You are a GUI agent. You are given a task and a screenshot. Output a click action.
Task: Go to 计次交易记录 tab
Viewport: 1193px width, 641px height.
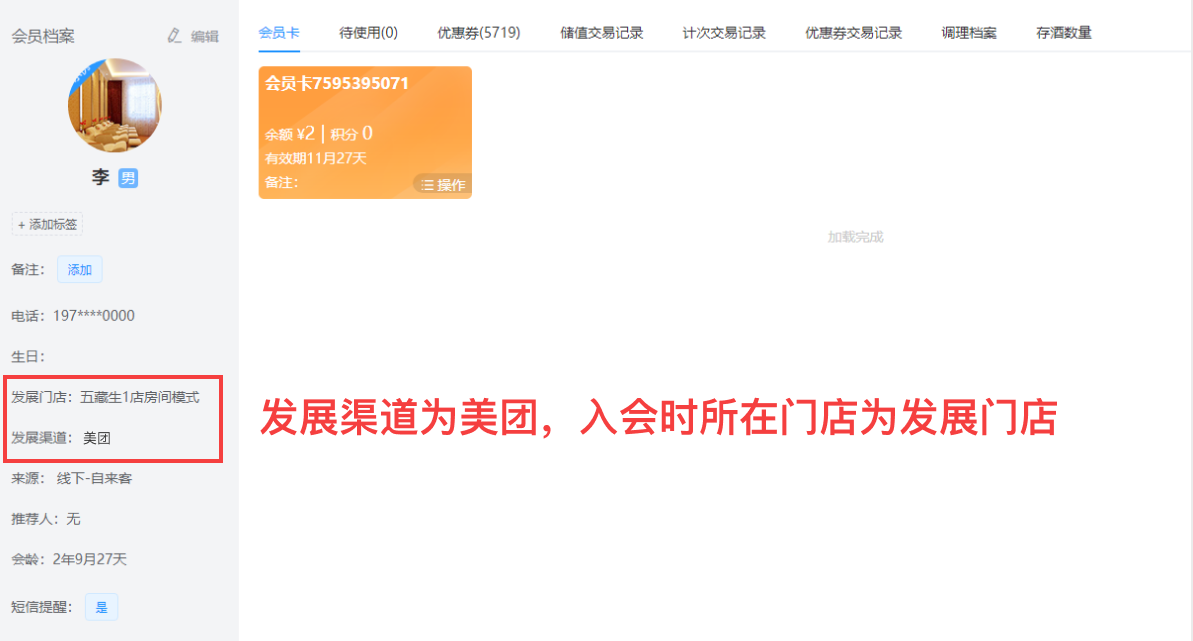coord(724,33)
